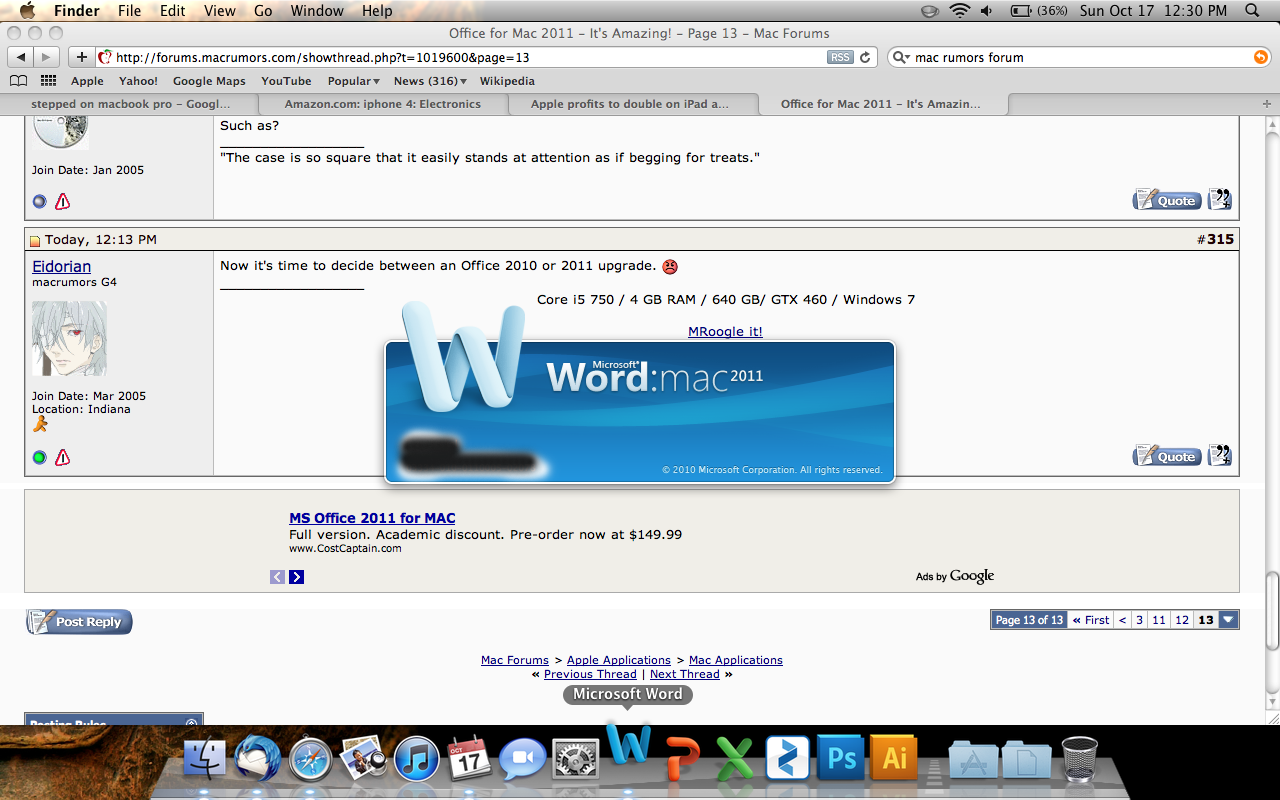Open the search field magnifier dropdown
Viewport: 1280px width, 800px height.
(901, 57)
